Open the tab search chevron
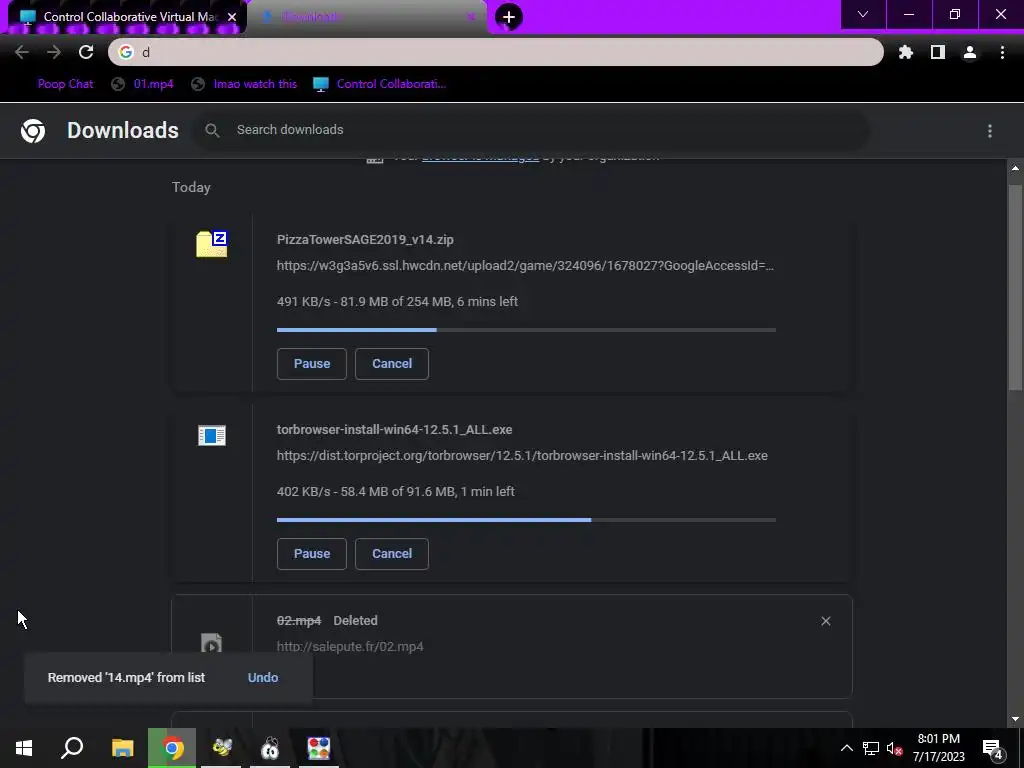 coord(863,14)
